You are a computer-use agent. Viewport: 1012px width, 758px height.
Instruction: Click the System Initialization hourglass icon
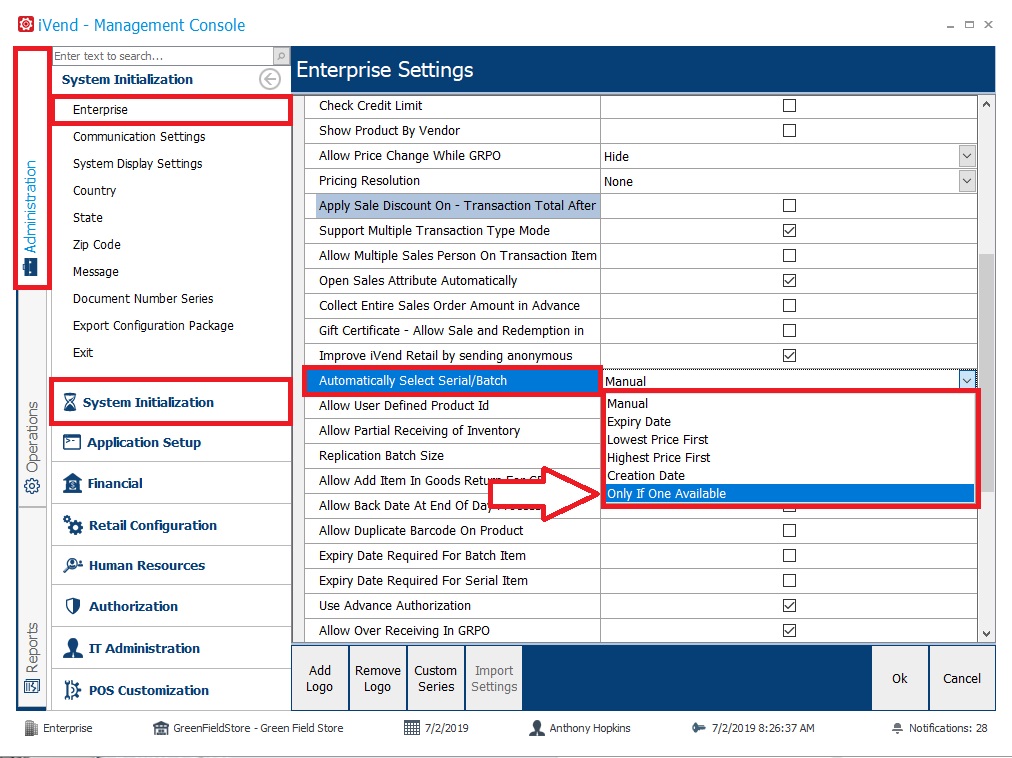(70, 402)
